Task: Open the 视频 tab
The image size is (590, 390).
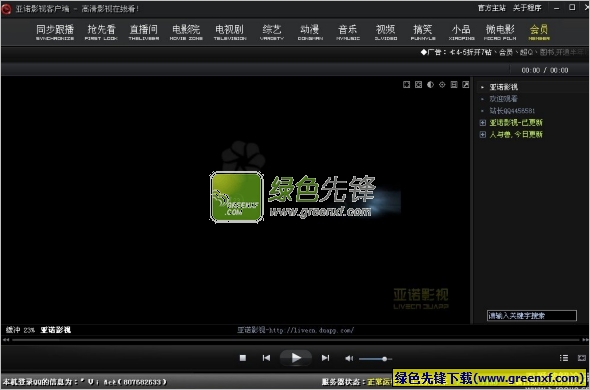Action: tap(386, 32)
